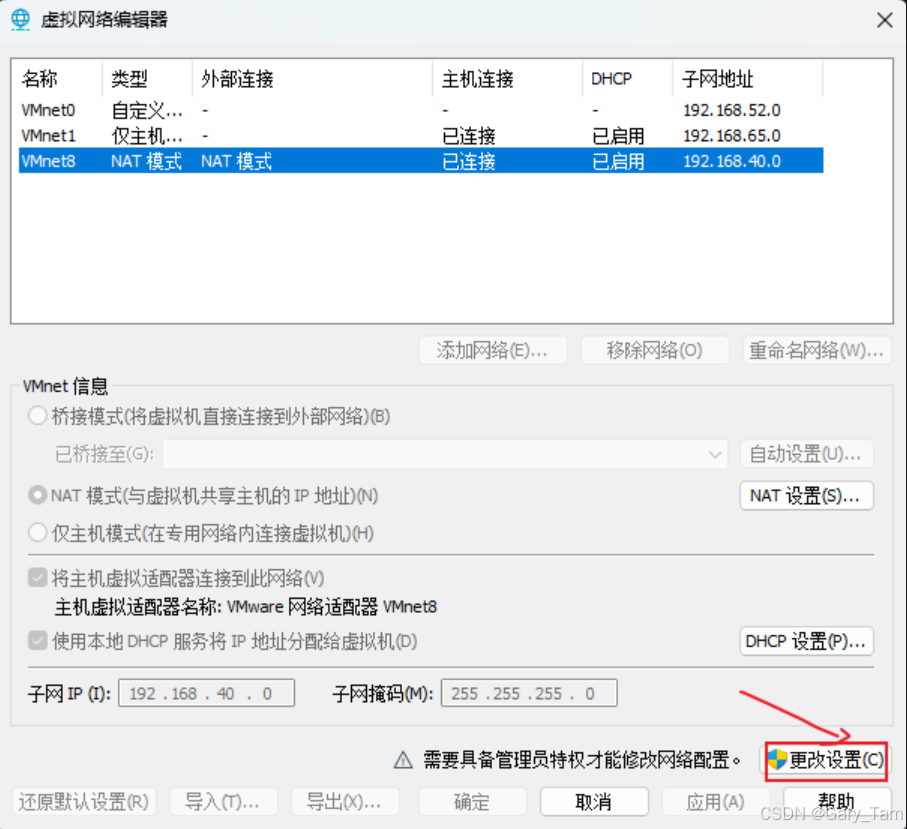Sort by the 类型 column header

tap(147, 79)
